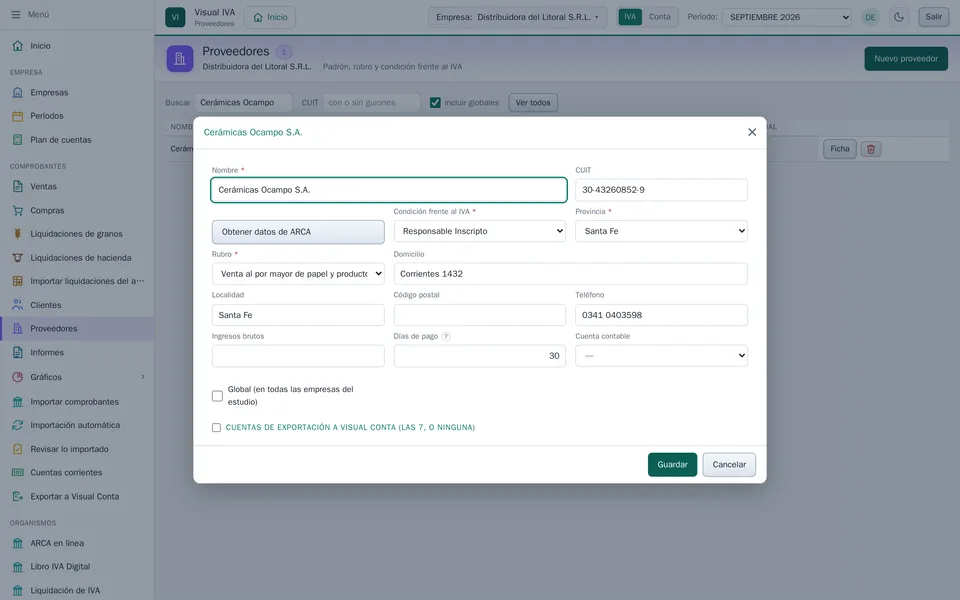Open Condición frente al IVA dropdown

click(x=480, y=231)
